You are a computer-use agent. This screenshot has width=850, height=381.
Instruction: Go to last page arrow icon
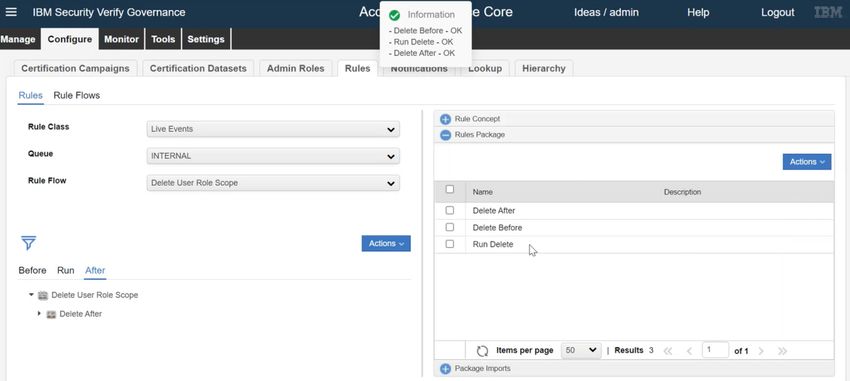tap(782, 351)
